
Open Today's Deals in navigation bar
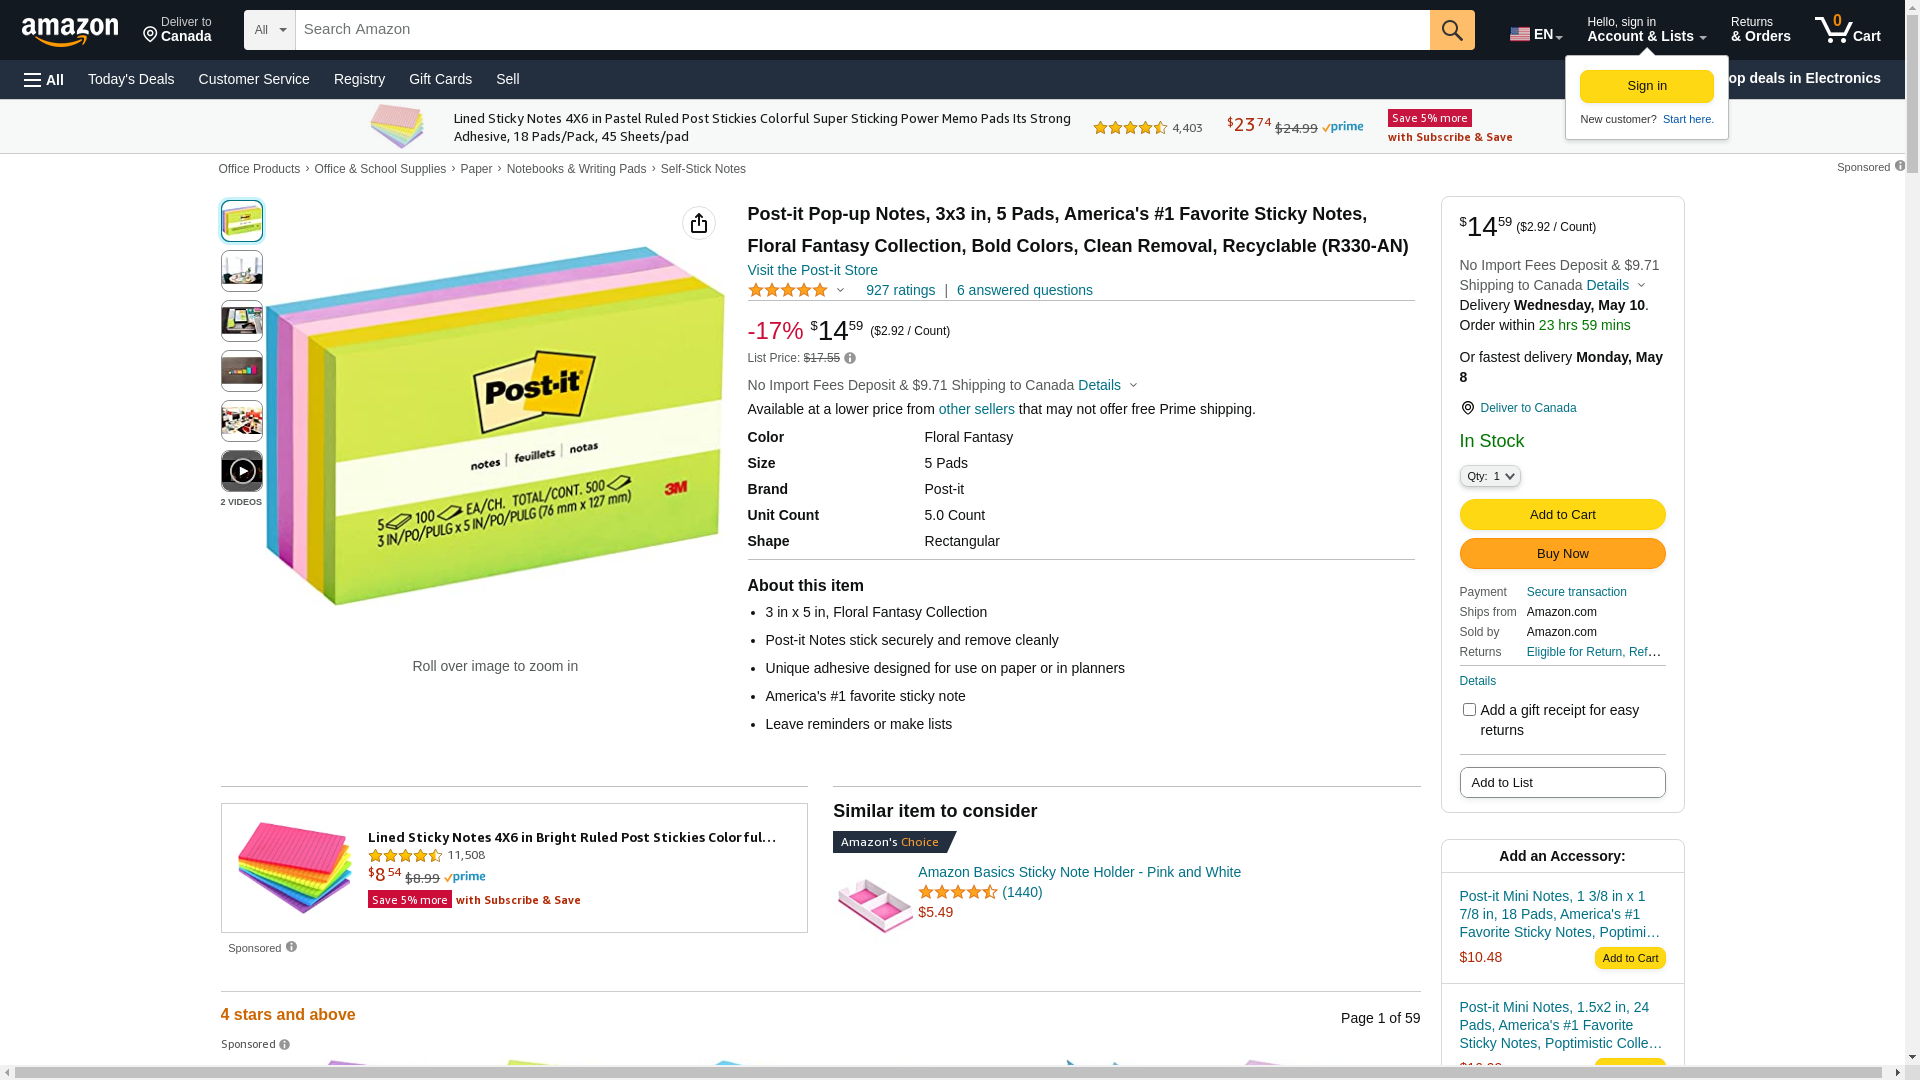coord(131,79)
